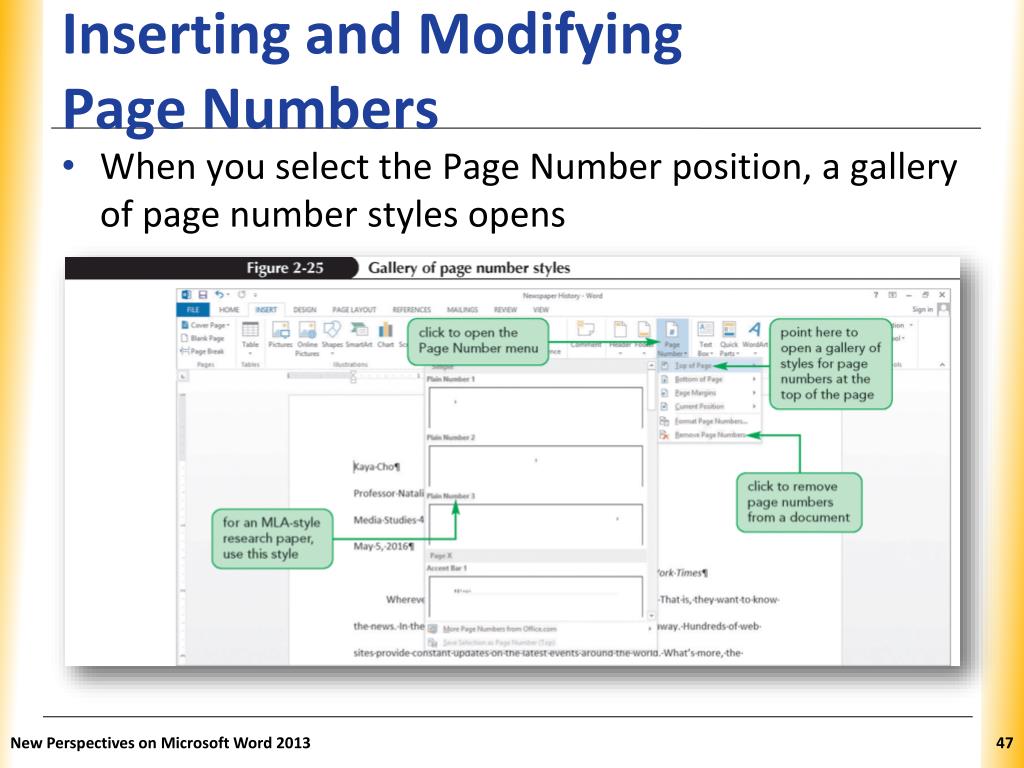Collapse the ribbon with the caret
1024x768 pixels.
(942, 365)
